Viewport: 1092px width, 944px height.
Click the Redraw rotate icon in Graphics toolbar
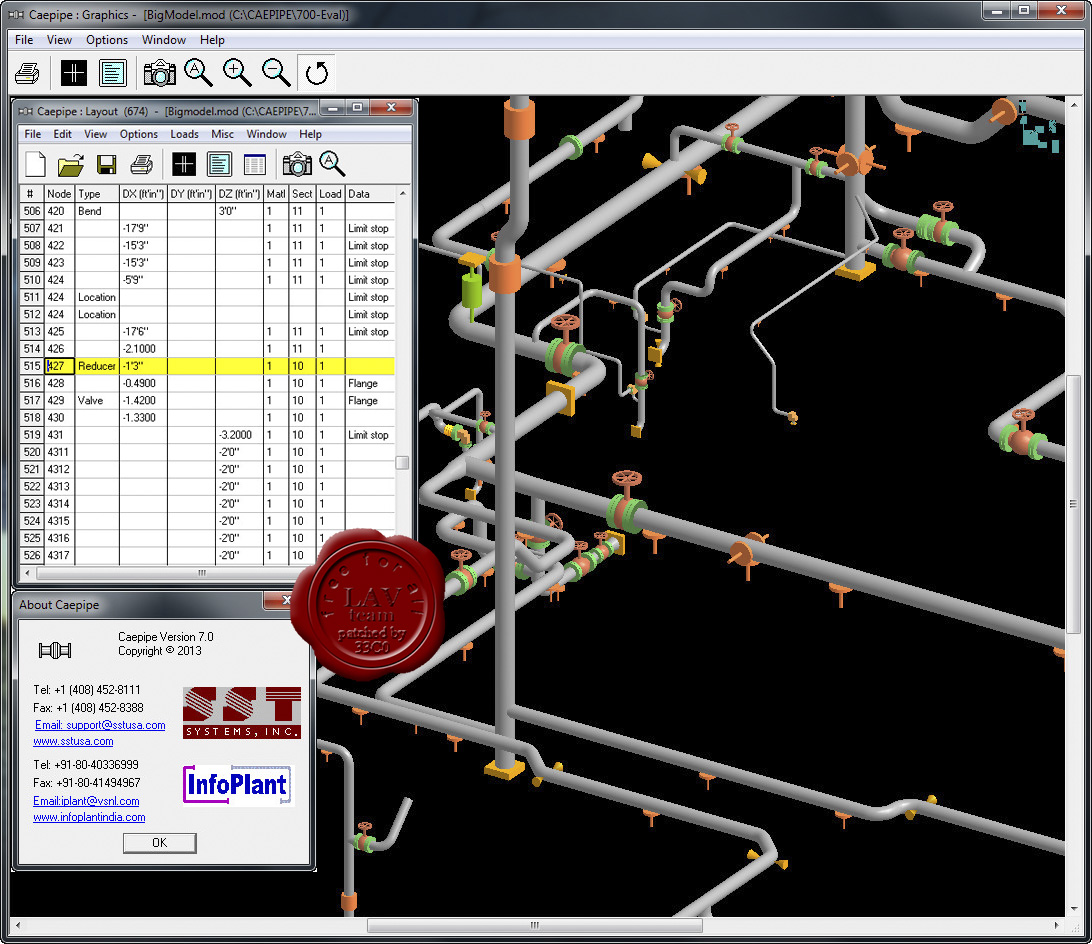317,73
